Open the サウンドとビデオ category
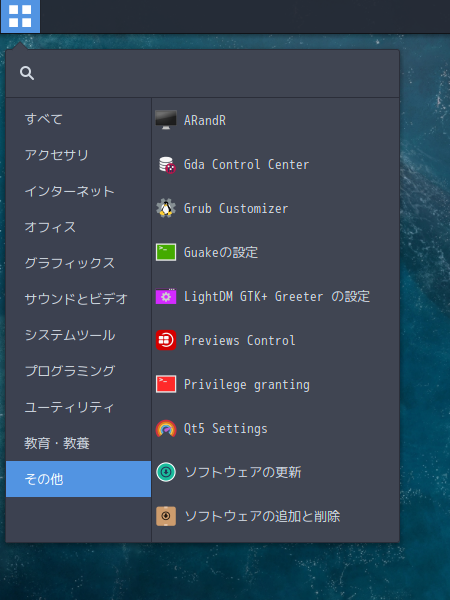This screenshot has height=600, width=450. pos(76,299)
